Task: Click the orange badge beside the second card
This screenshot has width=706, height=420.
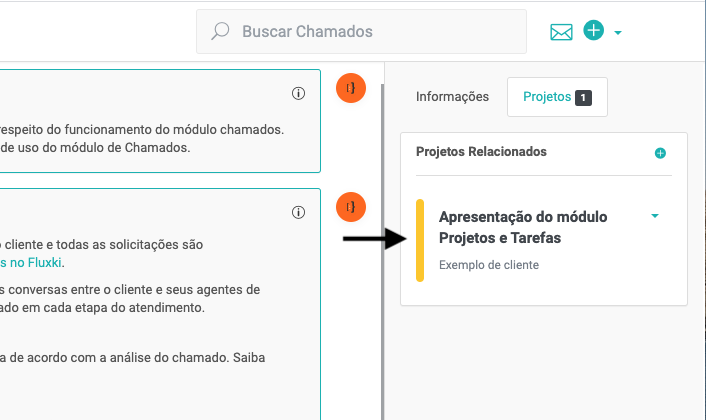Action: 351,207
